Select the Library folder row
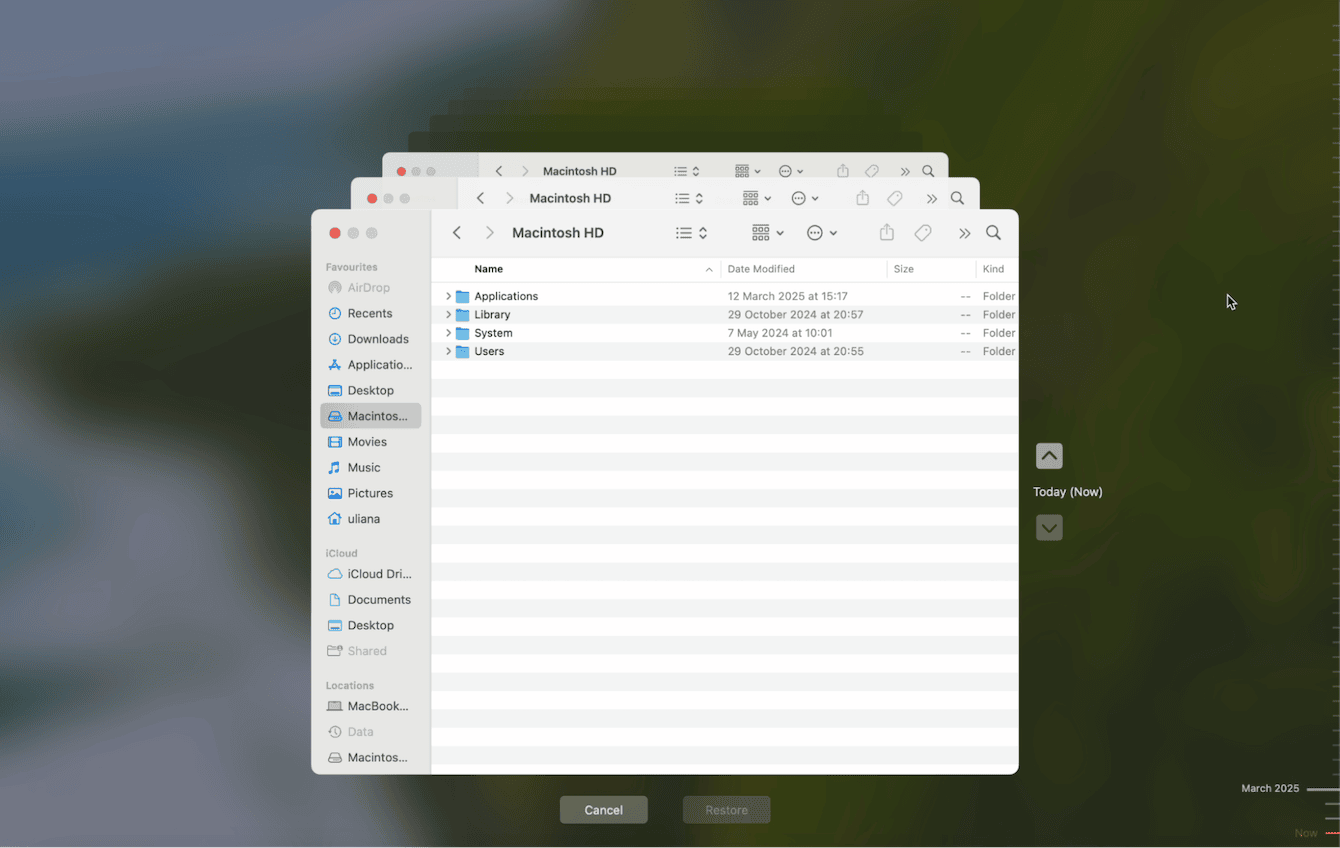 pos(600,314)
